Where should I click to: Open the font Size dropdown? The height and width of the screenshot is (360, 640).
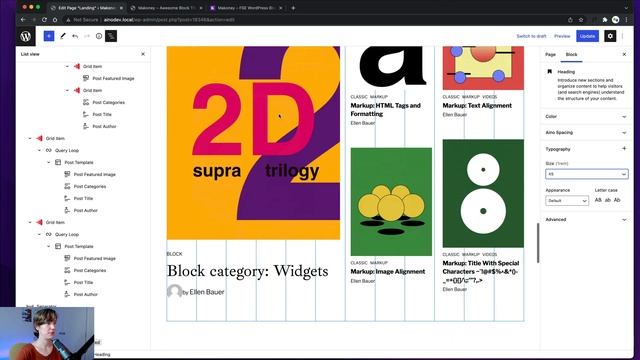click(587, 174)
